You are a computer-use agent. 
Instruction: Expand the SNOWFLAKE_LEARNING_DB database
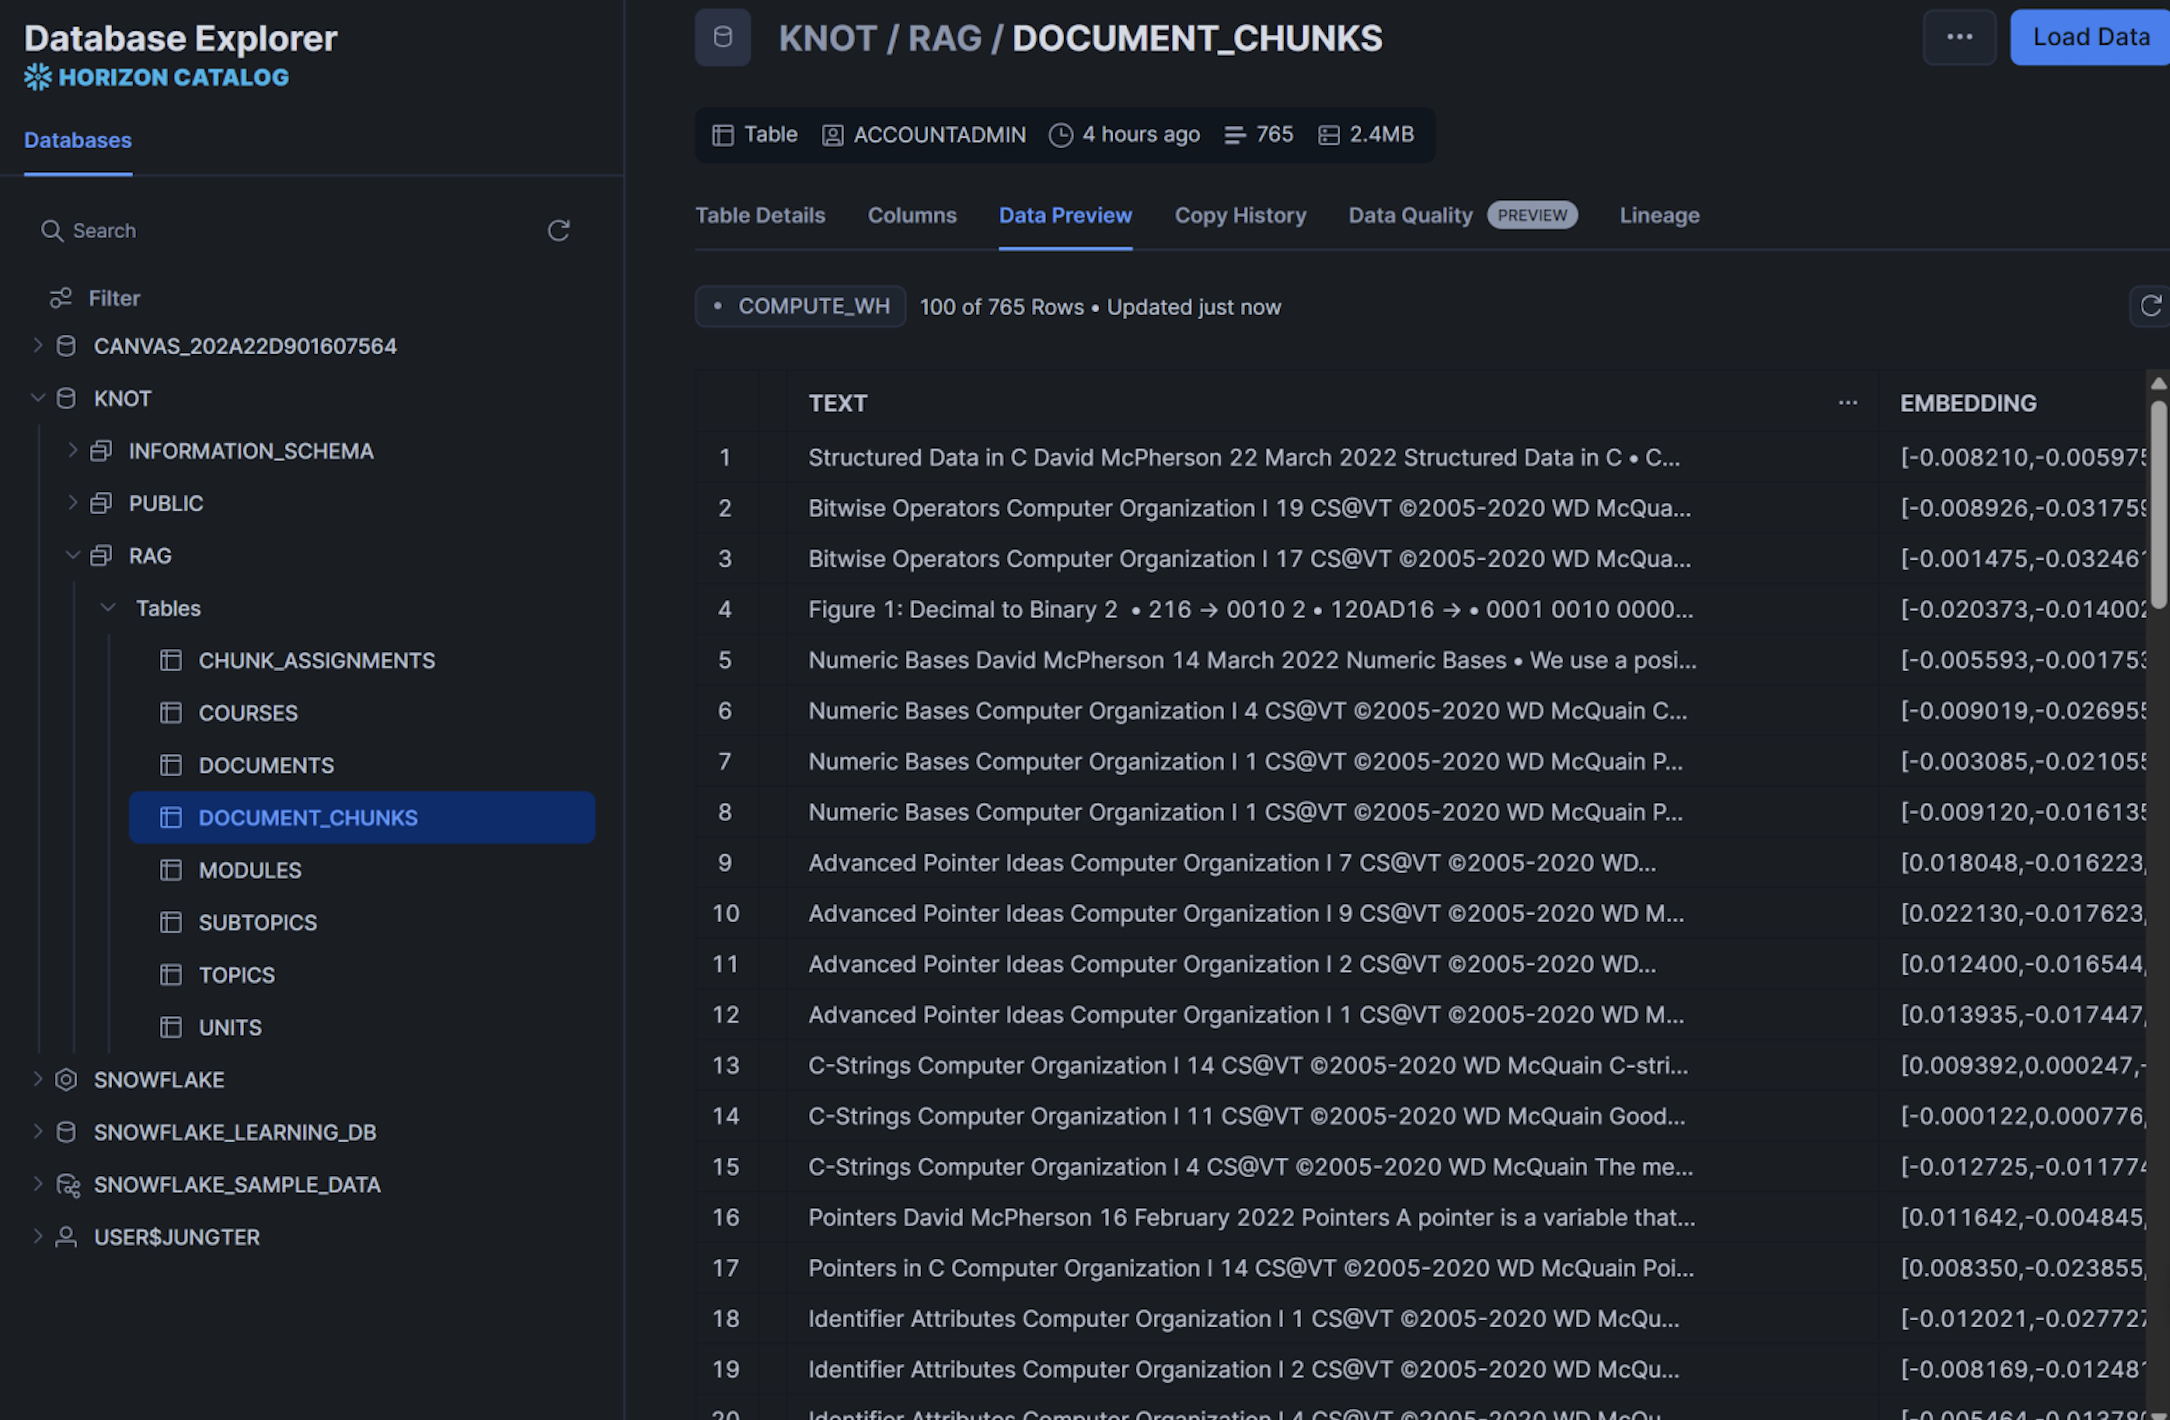coord(38,1132)
